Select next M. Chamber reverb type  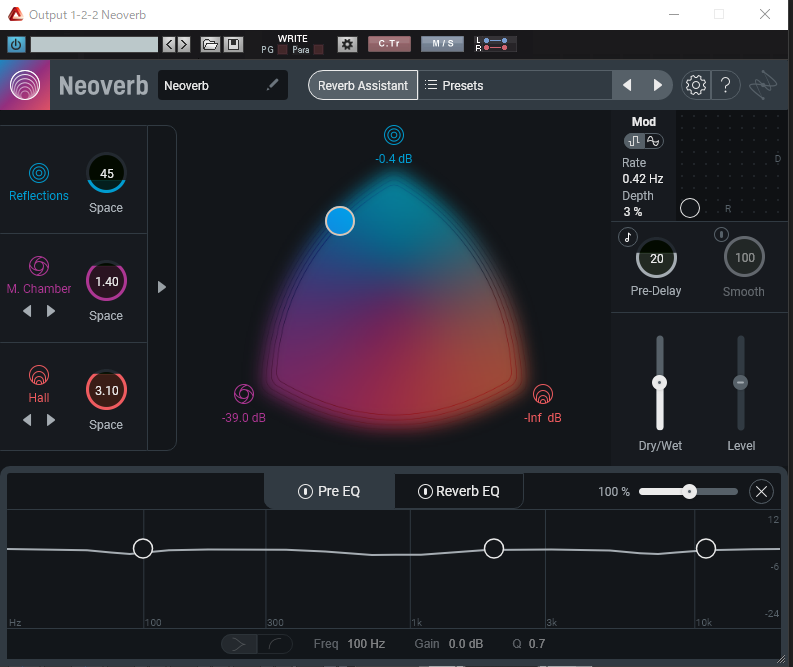(51, 311)
